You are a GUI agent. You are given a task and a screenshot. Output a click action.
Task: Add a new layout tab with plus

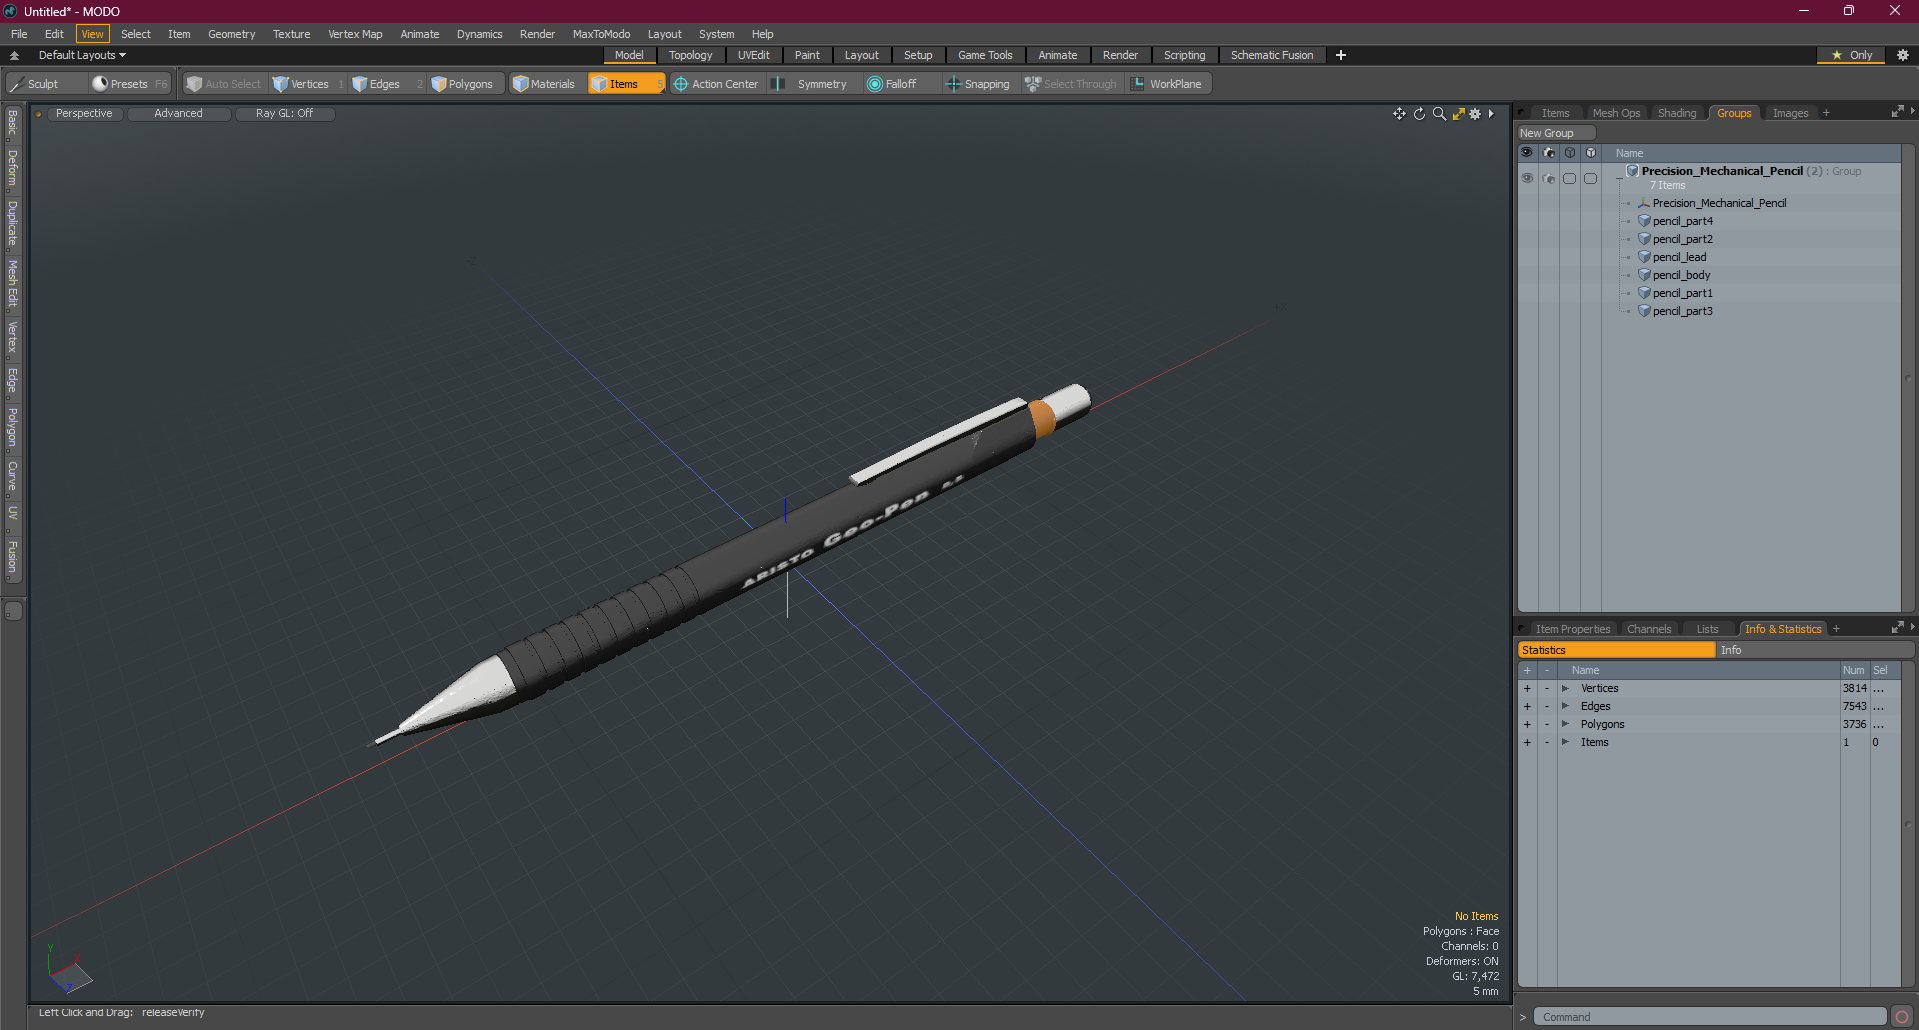pyautogui.click(x=1341, y=55)
